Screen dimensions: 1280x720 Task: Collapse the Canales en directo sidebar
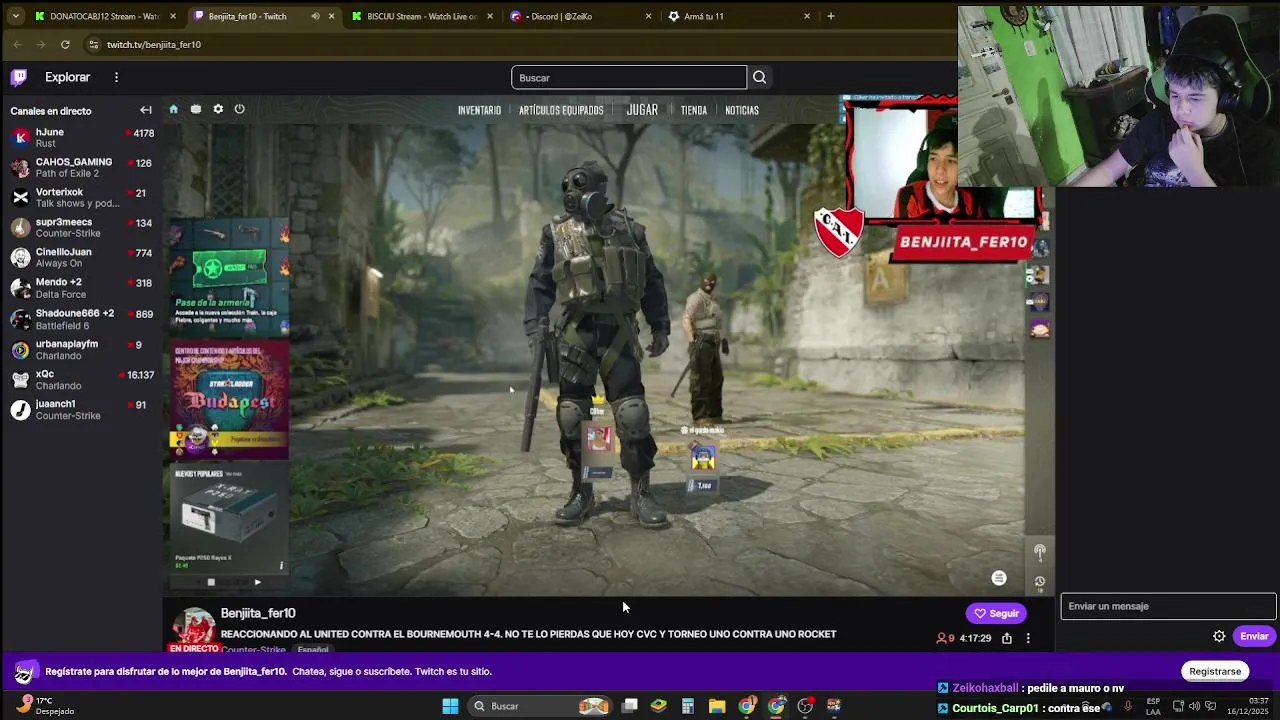(146, 110)
